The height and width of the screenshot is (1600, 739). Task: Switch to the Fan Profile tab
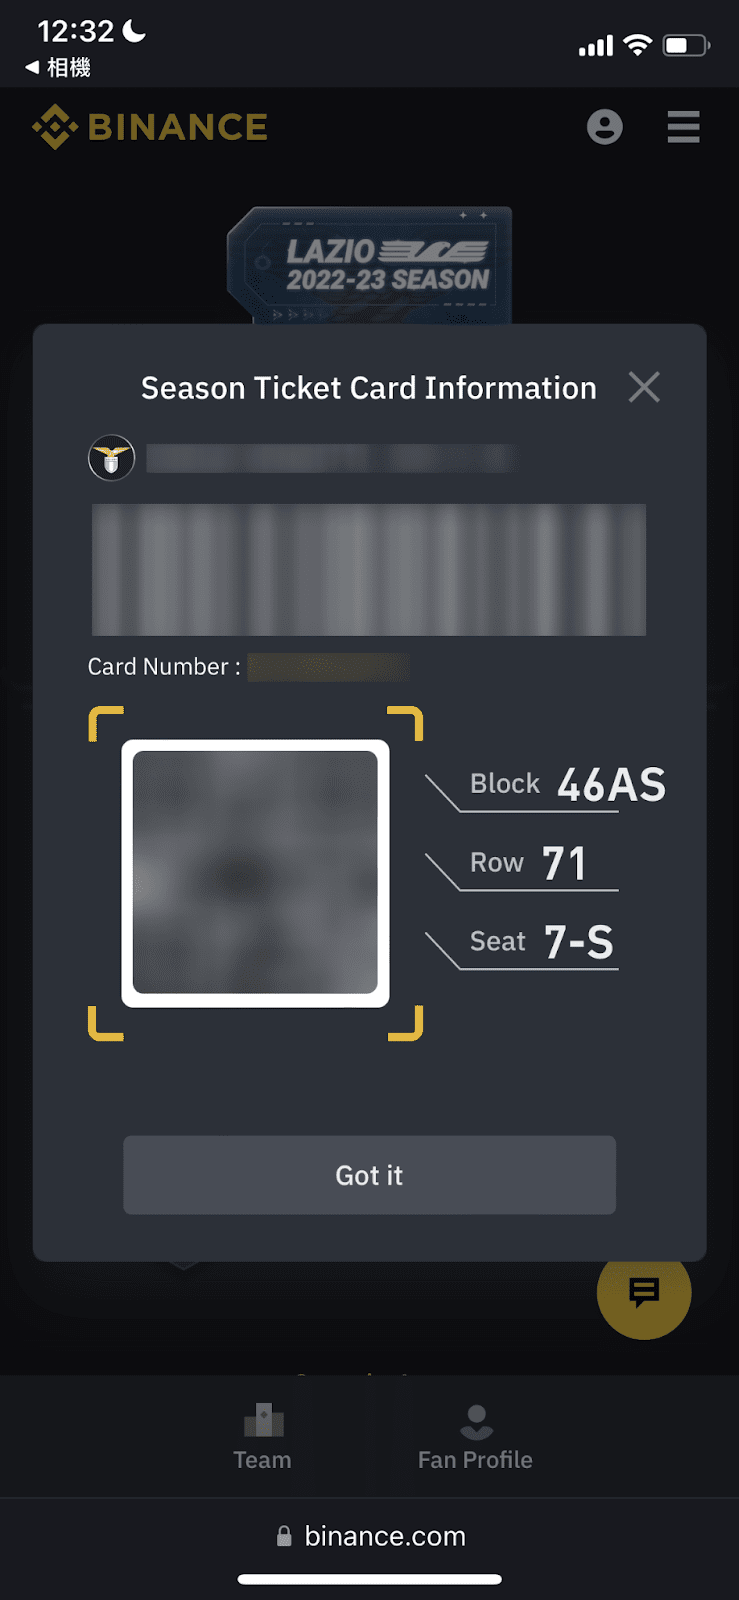coord(475,1438)
